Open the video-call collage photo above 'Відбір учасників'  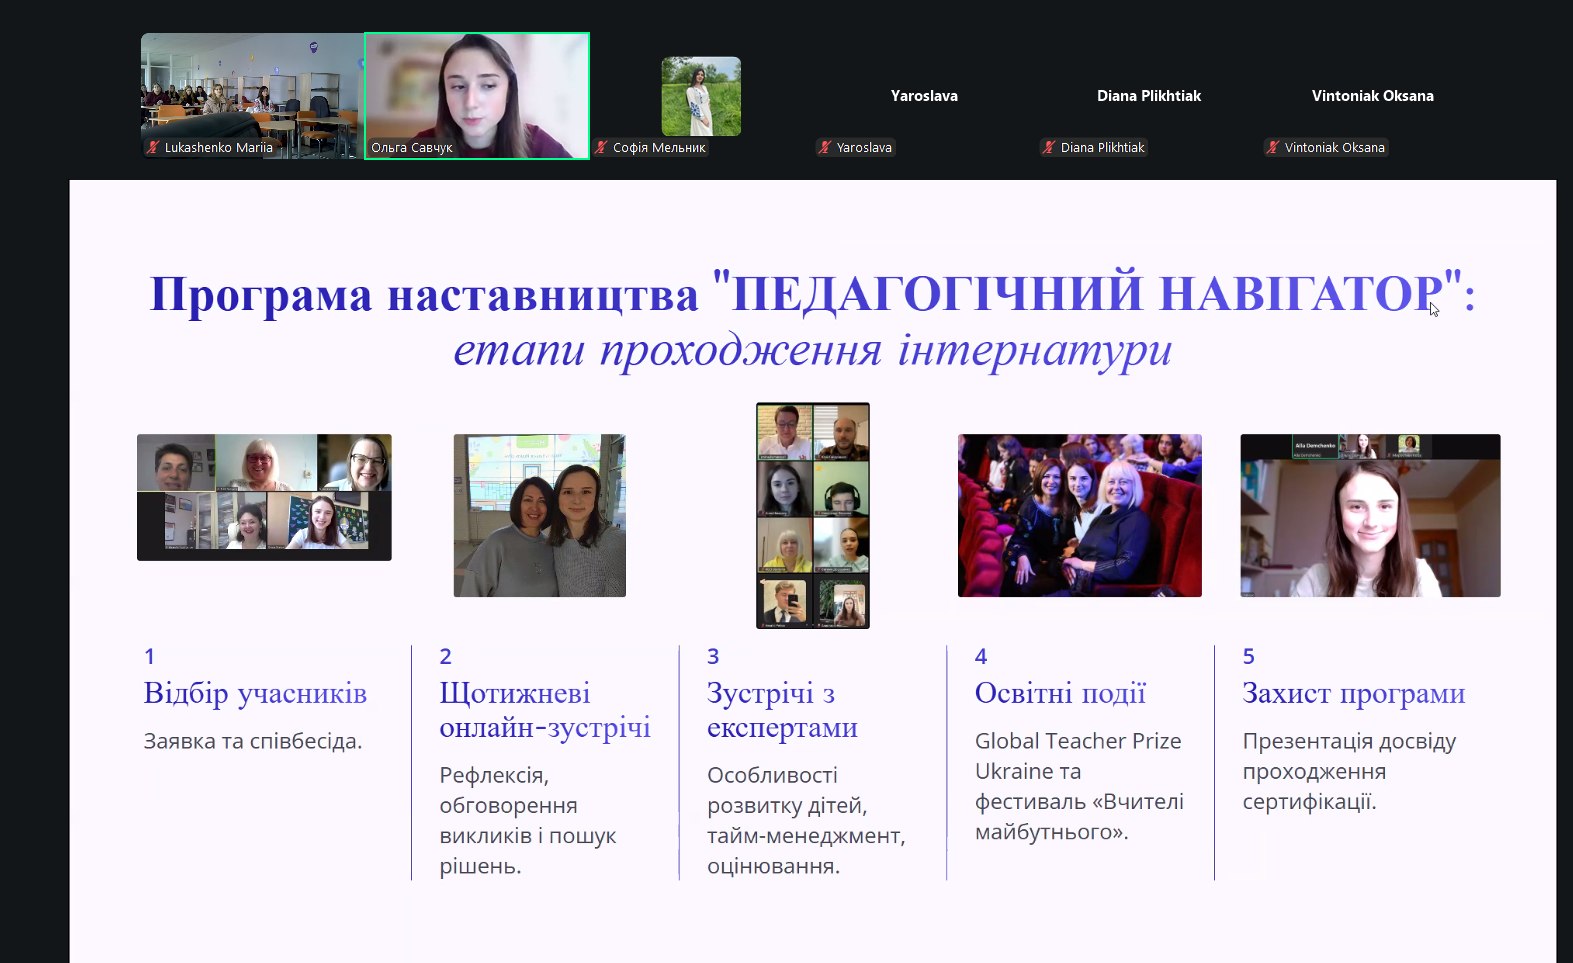point(264,497)
